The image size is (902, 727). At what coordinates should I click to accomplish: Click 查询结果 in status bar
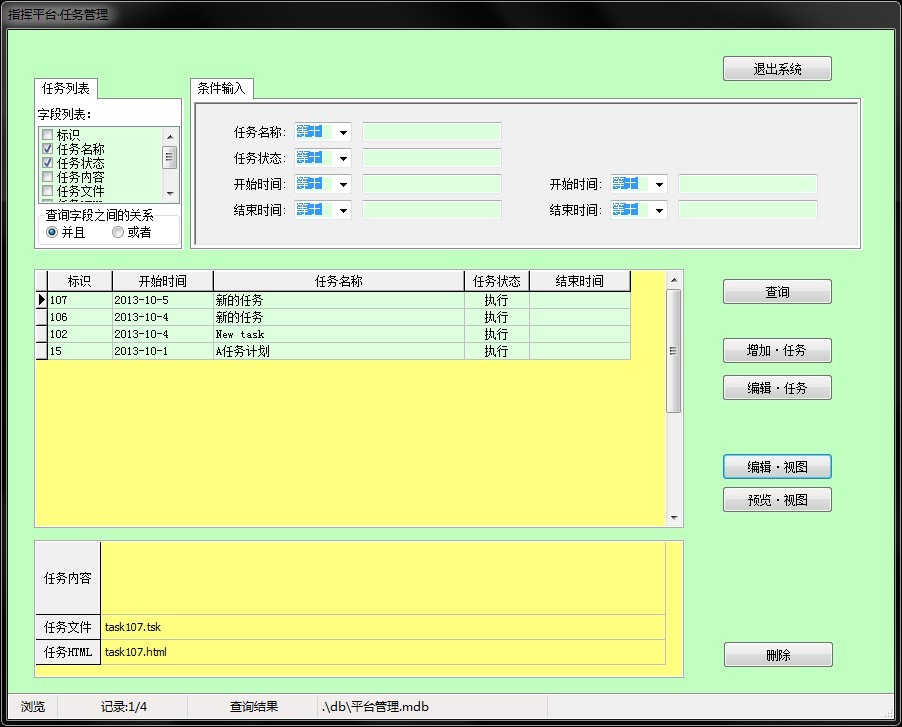click(254, 706)
